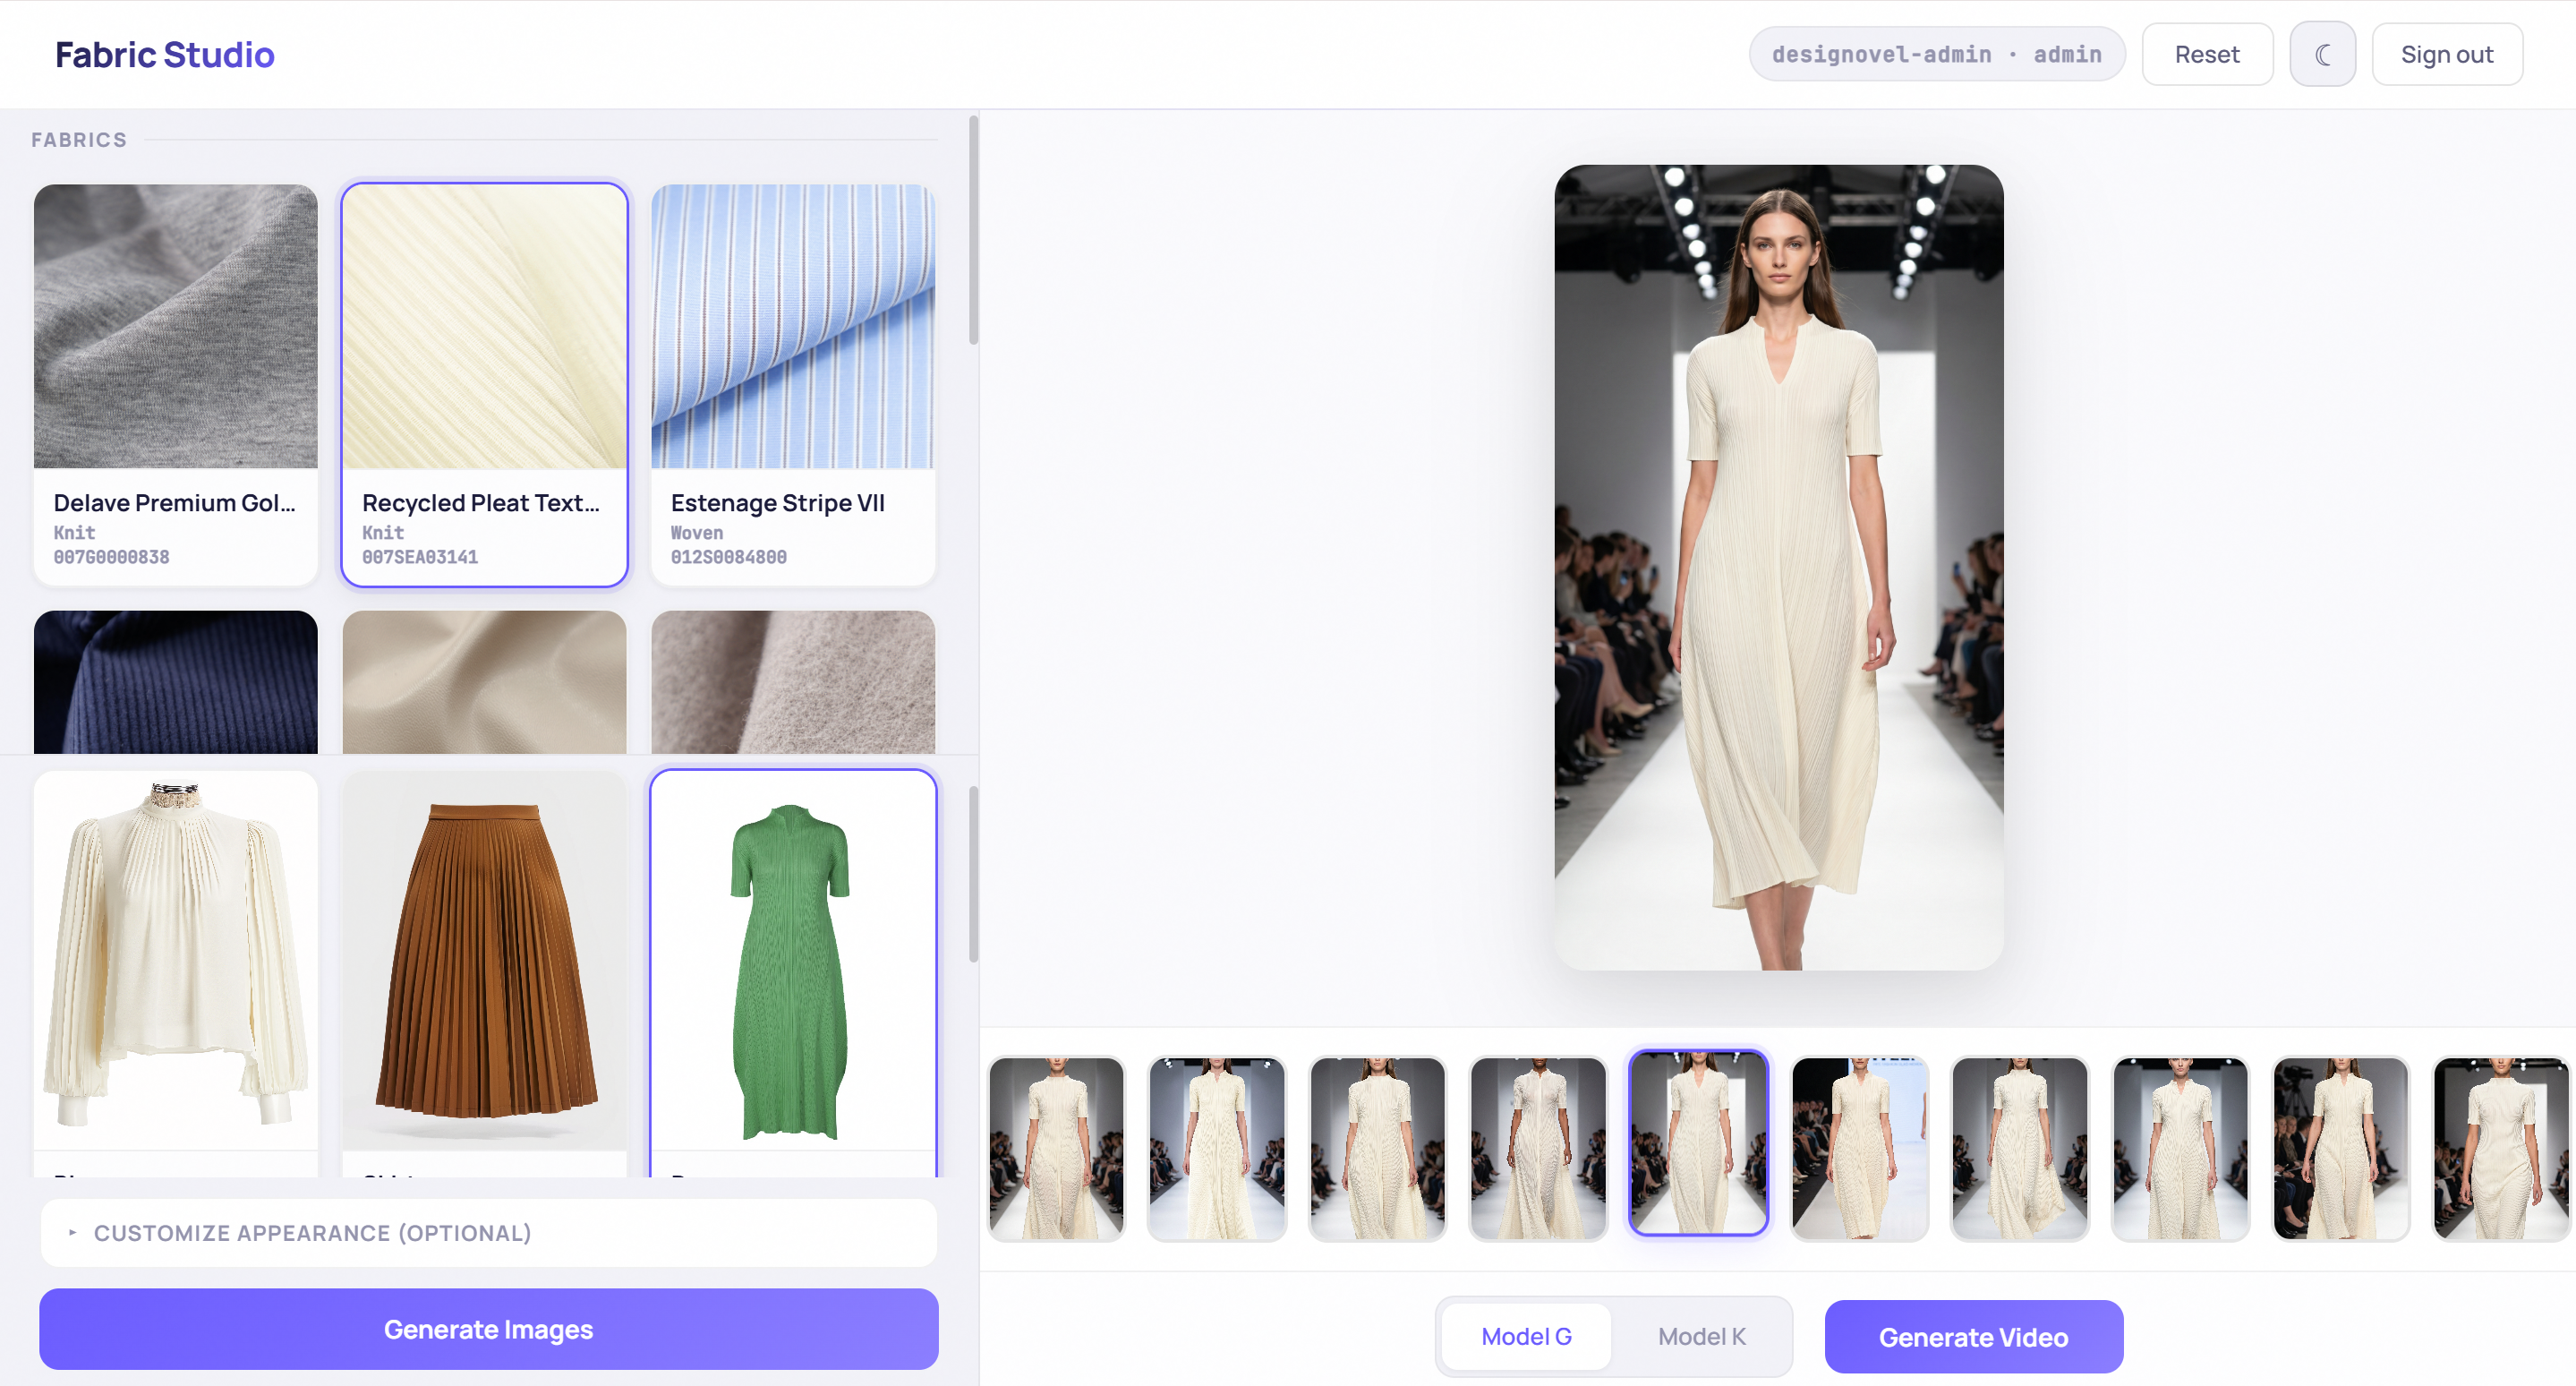Image resolution: width=2576 pixels, height=1386 pixels.
Task: View the eighth generated runway thumbnail
Action: pos(2180,1148)
